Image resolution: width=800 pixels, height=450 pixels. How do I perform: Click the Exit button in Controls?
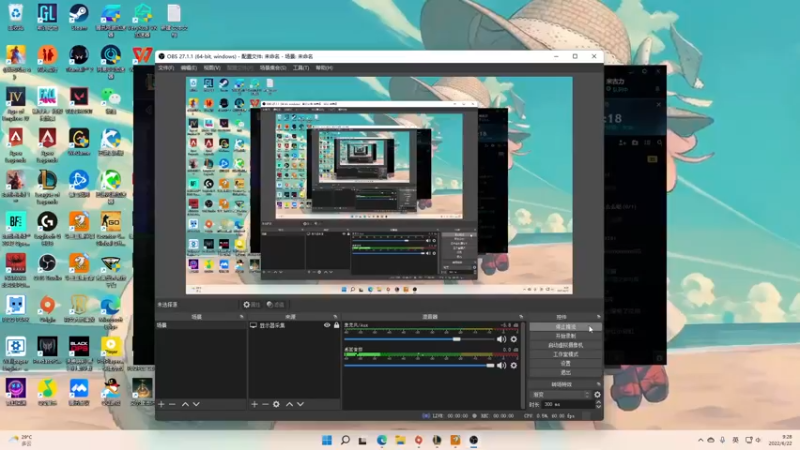tap(565, 372)
